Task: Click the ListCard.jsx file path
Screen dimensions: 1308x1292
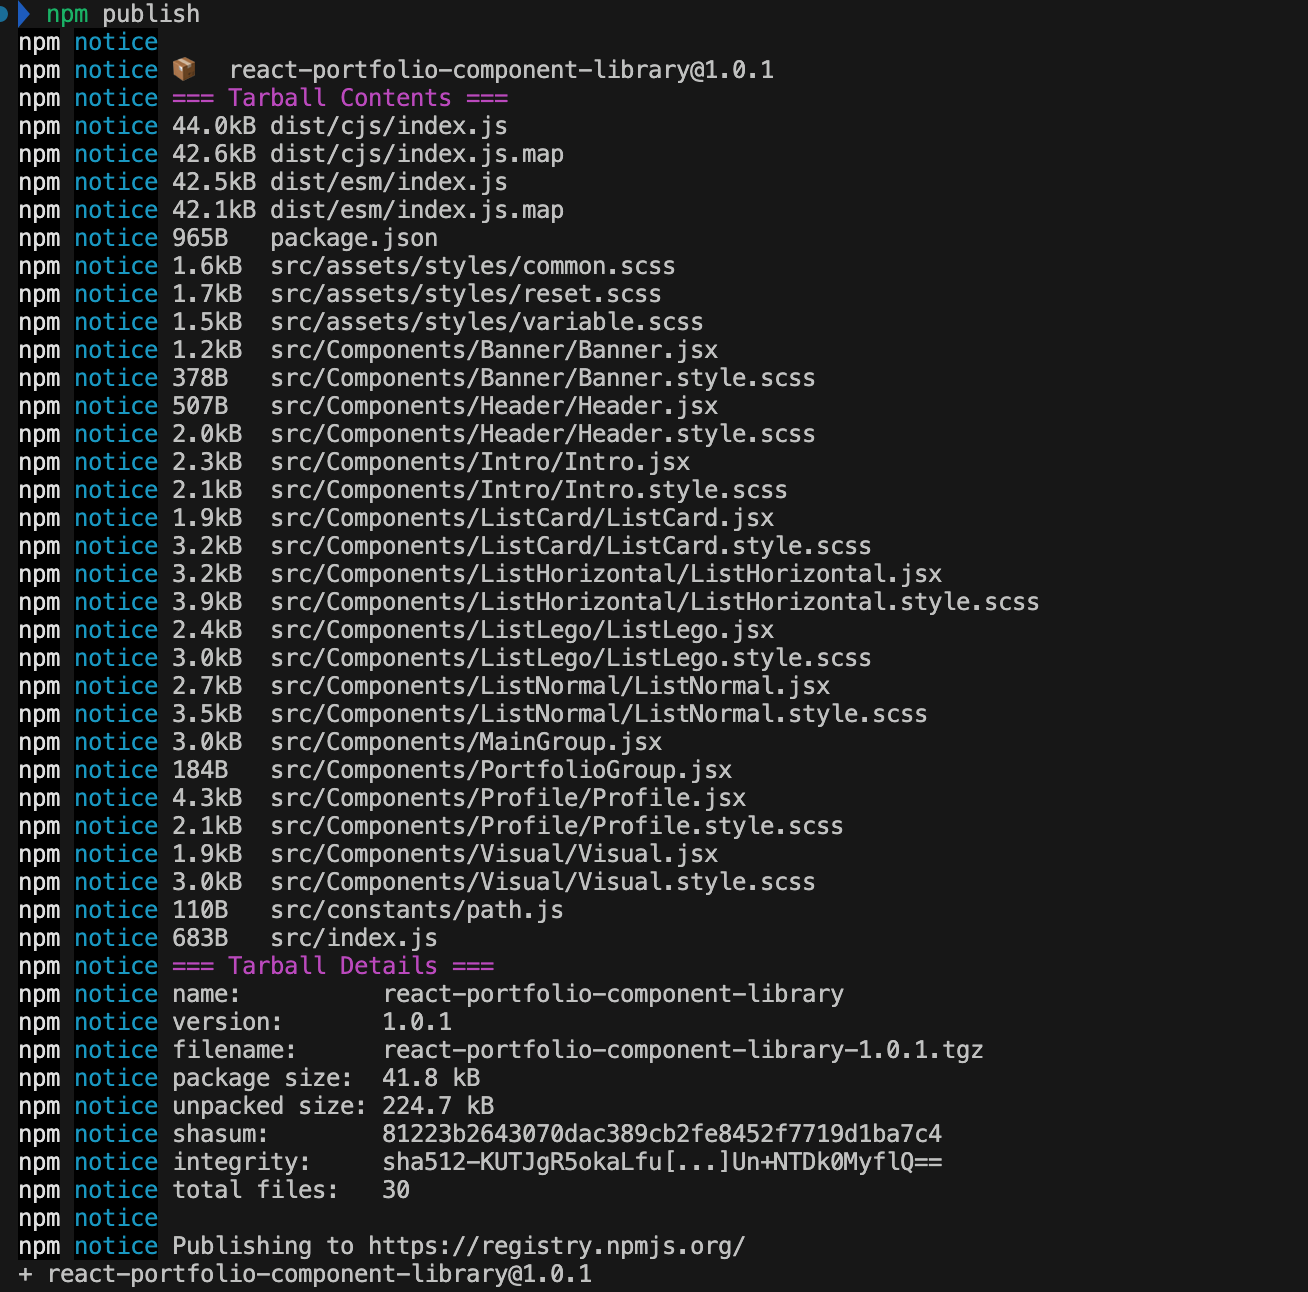Action: (x=522, y=518)
